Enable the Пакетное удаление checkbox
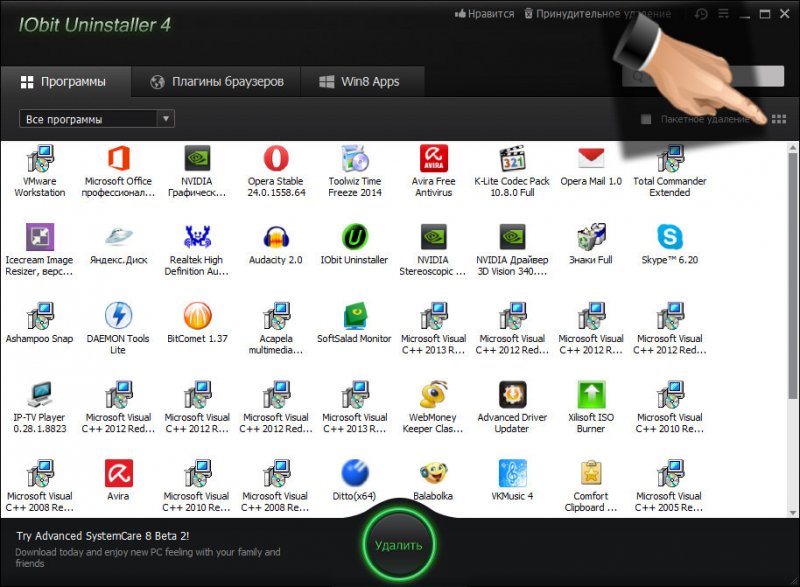The width and height of the screenshot is (800, 587). [646, 119]
